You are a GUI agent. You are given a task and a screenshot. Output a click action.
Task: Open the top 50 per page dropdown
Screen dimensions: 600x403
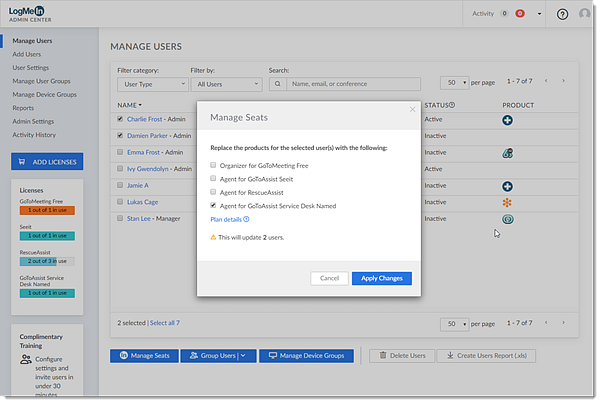454,83
